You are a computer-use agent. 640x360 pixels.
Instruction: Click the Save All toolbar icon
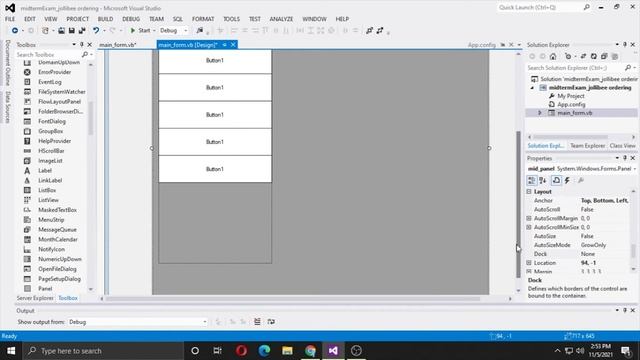[82, 31]
